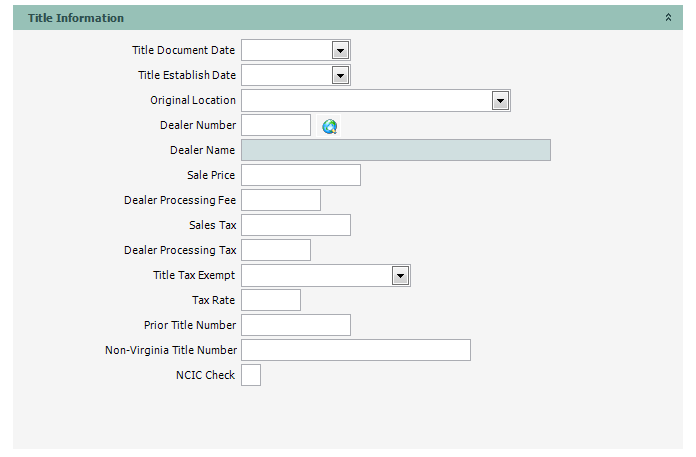696x457 pixels.
Task: Open the Title Establish Date dropdown
Action: [x=340, y=75]
